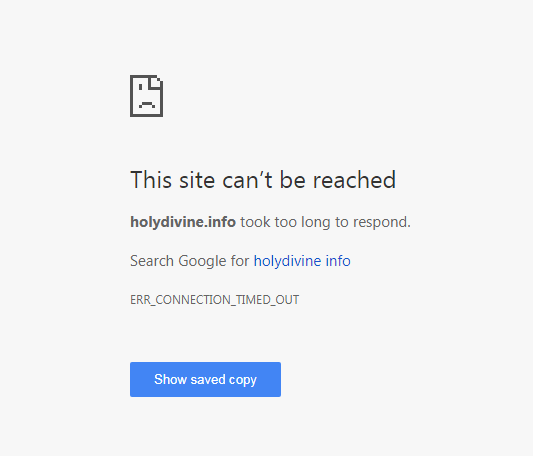This screenshot has height=456, width=533.
Task: Click the word "respond." in the message
Action: click(x=382, y=222)
